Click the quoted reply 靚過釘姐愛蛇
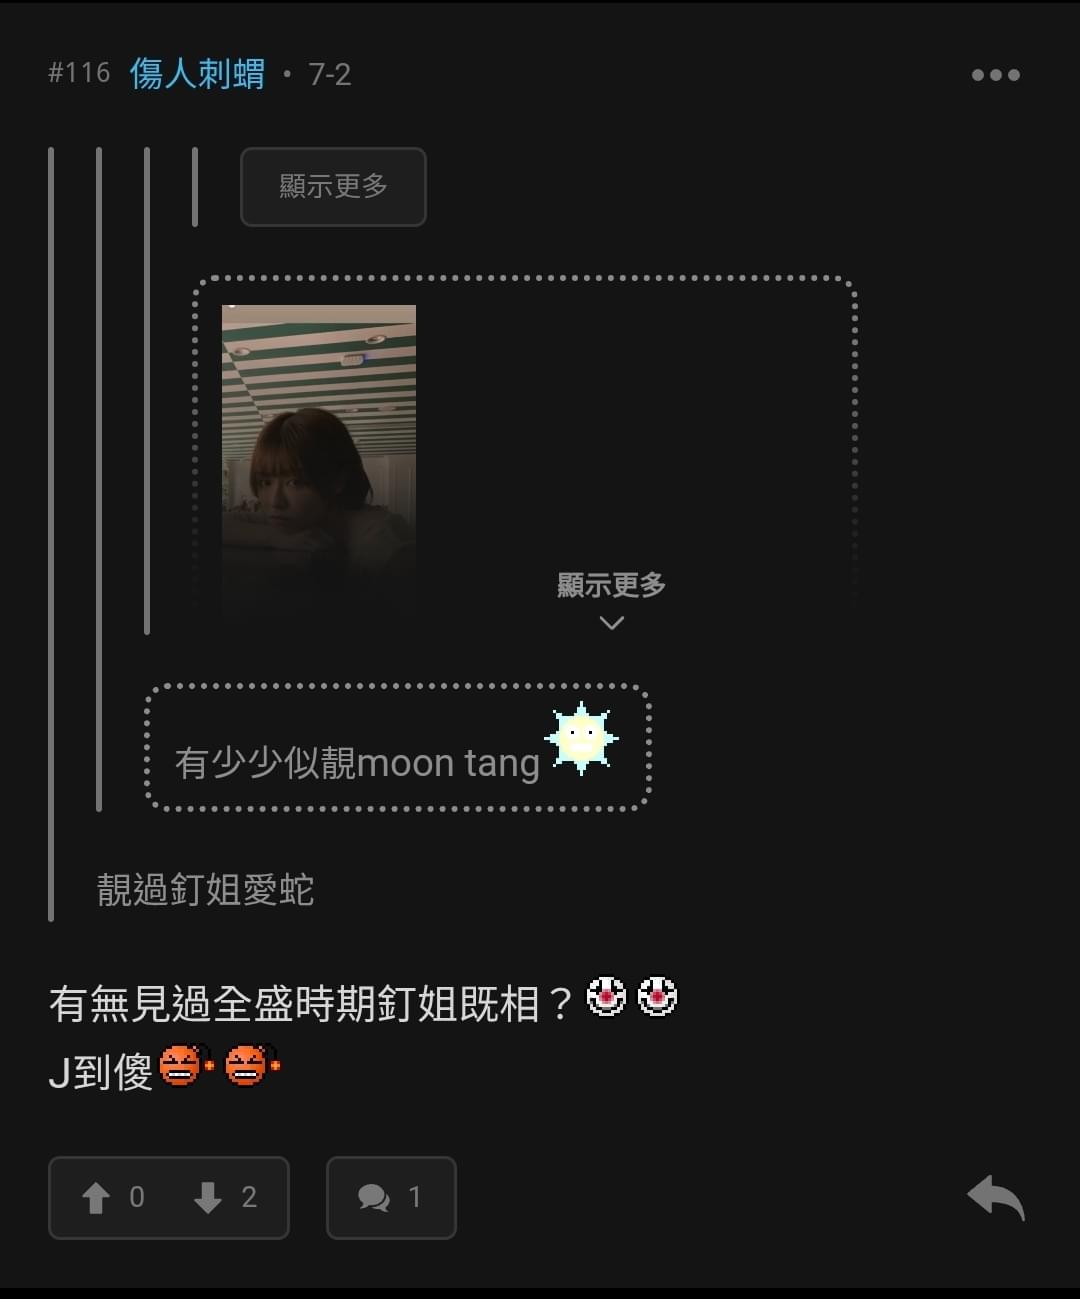 pos(205,889)
